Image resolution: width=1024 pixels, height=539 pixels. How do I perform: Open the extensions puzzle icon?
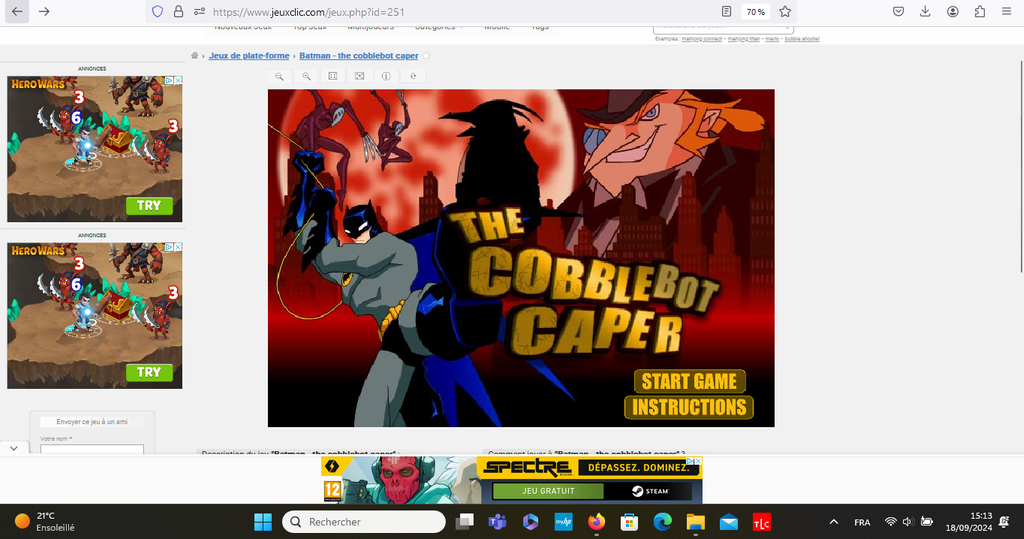click(980, 12)
